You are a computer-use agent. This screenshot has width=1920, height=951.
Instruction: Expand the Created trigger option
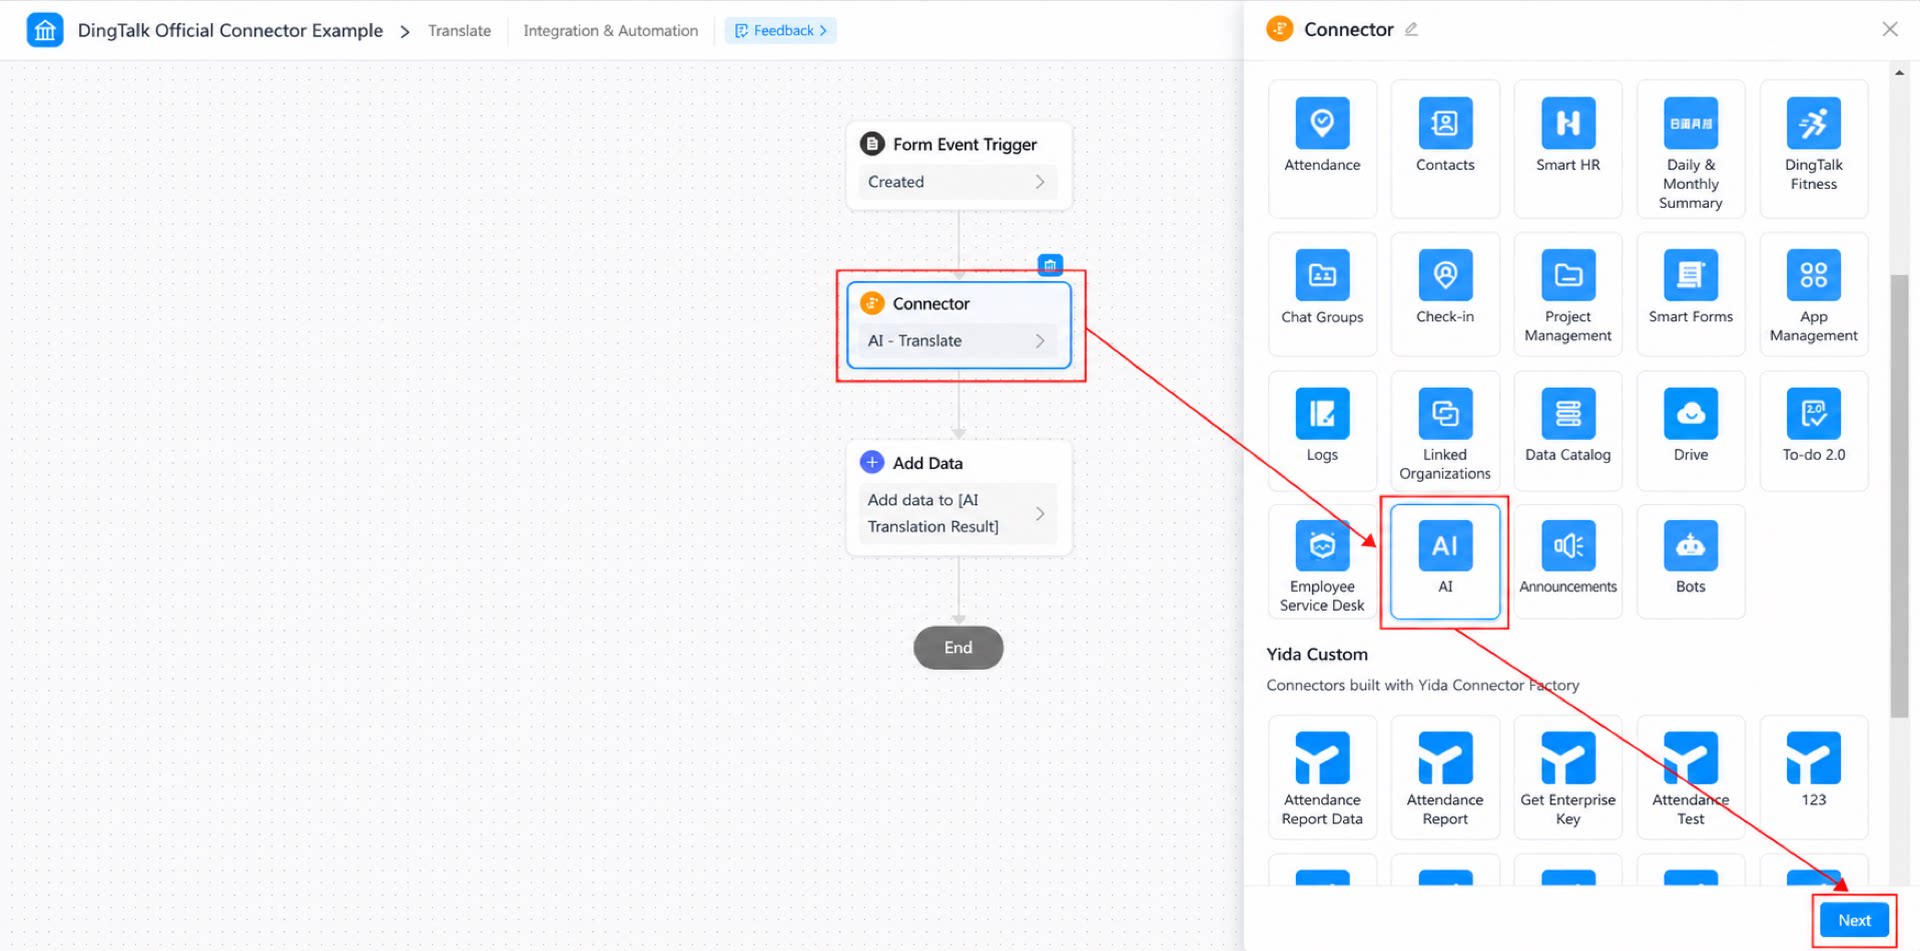coord(957,182)
